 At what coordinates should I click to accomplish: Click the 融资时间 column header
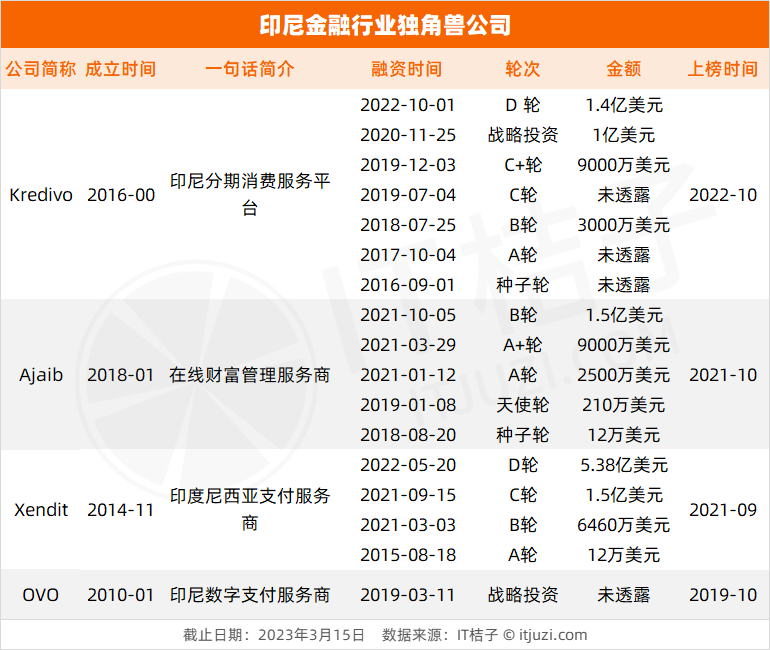[407, 69]
